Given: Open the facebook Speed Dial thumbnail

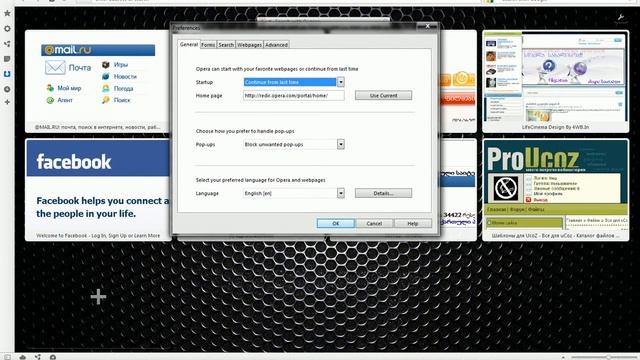Looking at the screenshot, I should (98, 190).
